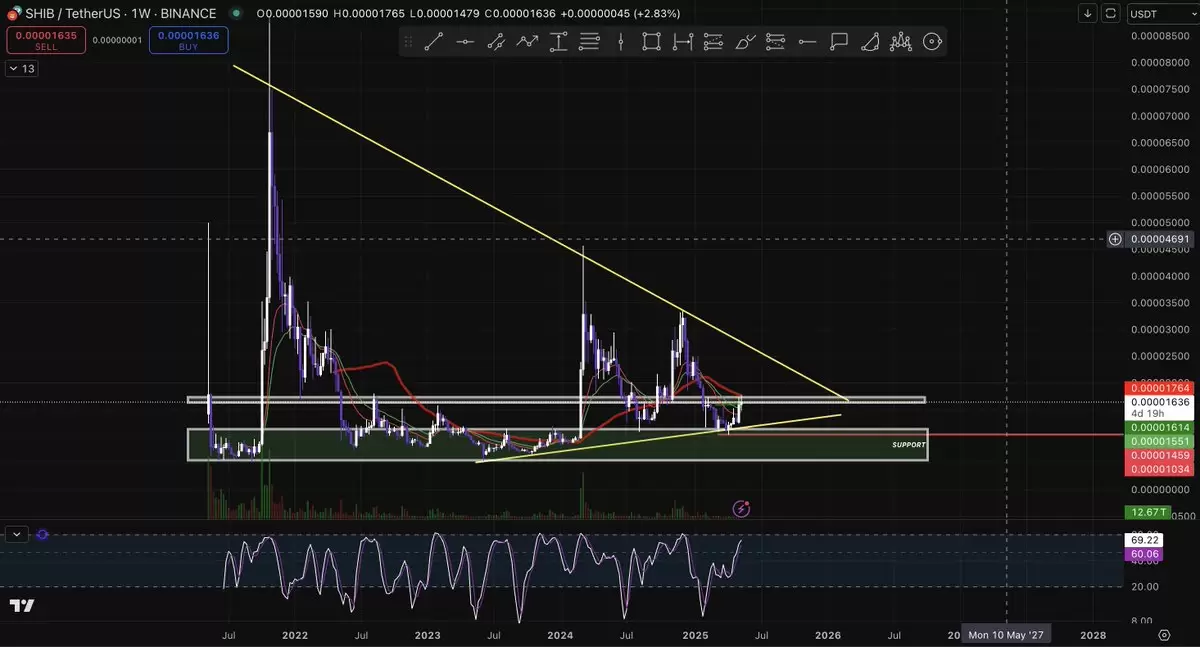
Task: Click the blue BUY 0.00001636 button
Action: point(189,40)
